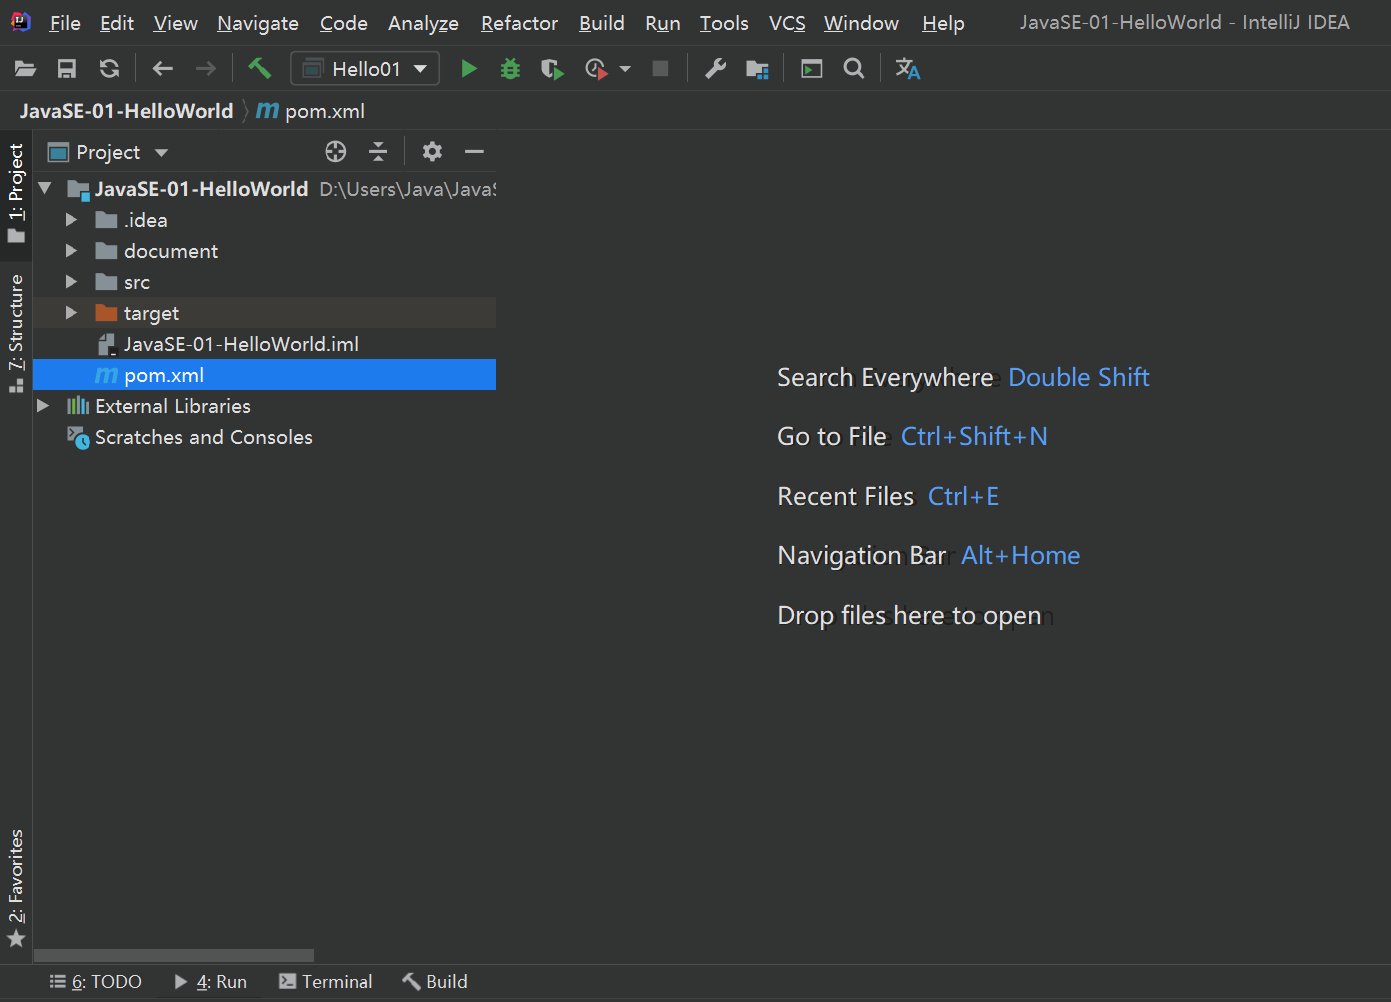Click the grey Stop square icon
Image resolution: width=1391 pixels, height=1002 pixels.
pos(660,69)
